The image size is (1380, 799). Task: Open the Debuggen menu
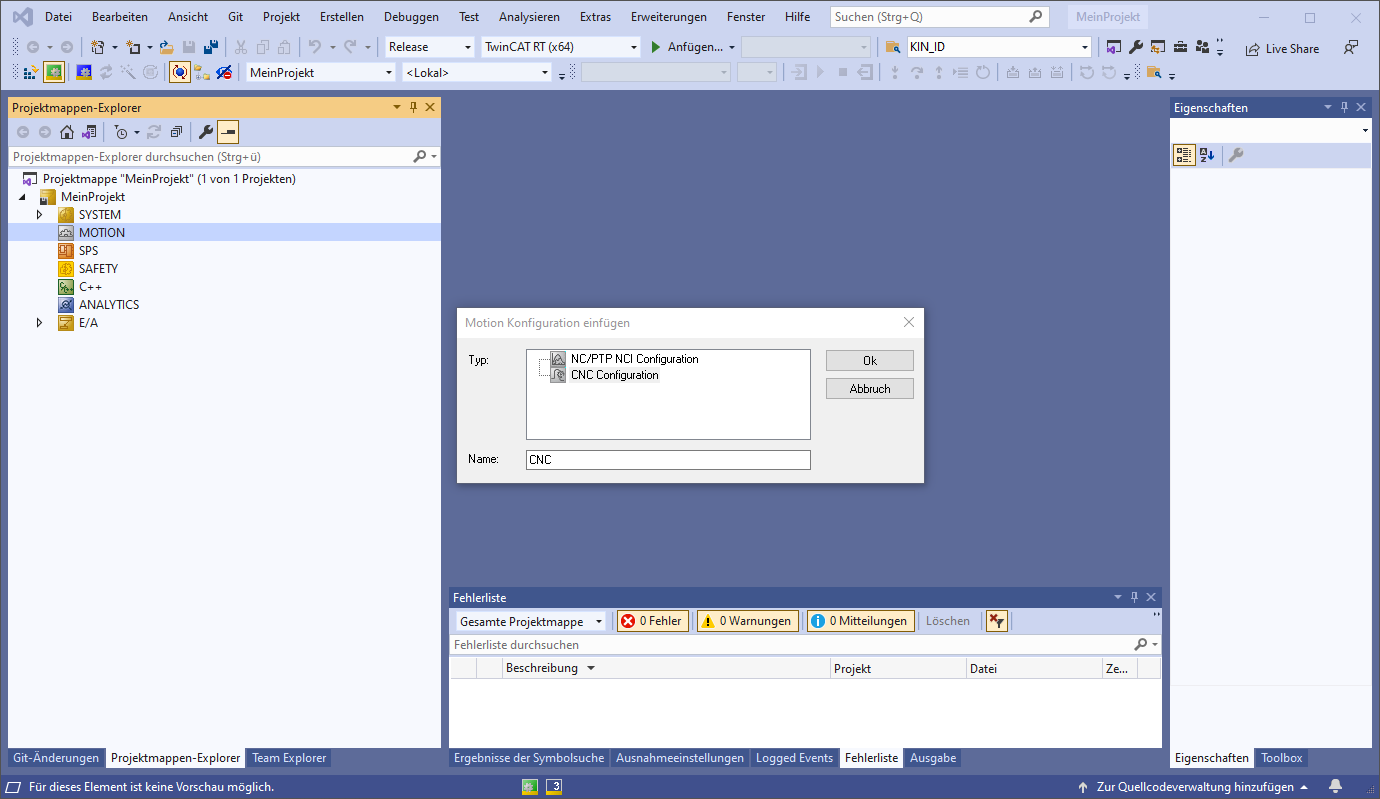411,17
